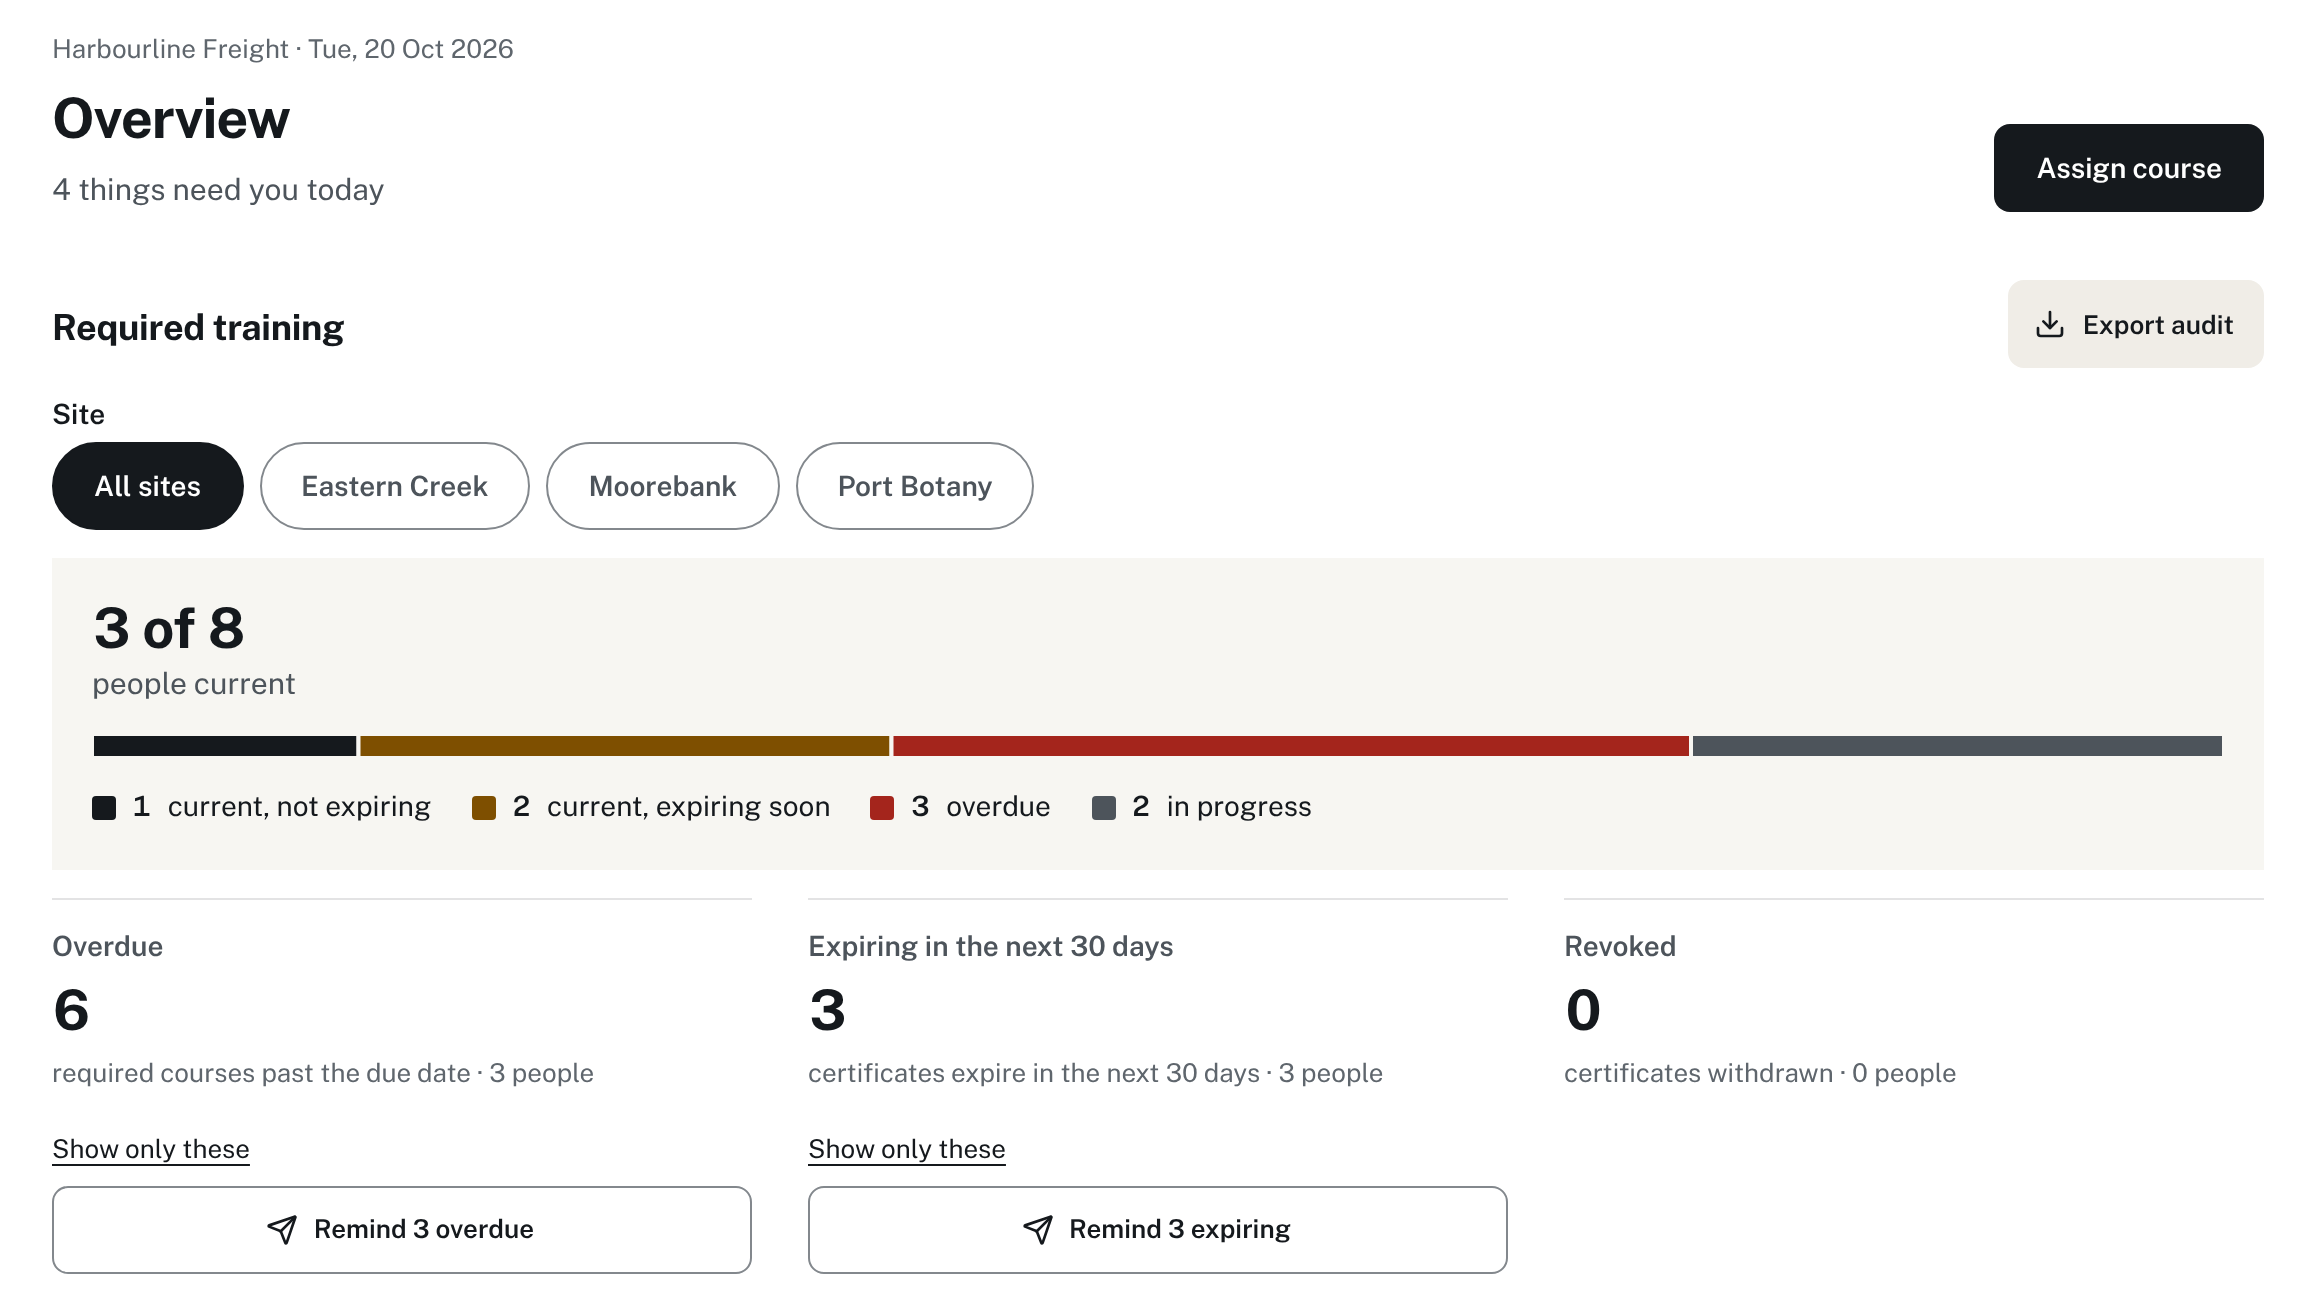Click the '3 of 8' people current figure
2320x1294 pixels.
(x=169, y=628)
